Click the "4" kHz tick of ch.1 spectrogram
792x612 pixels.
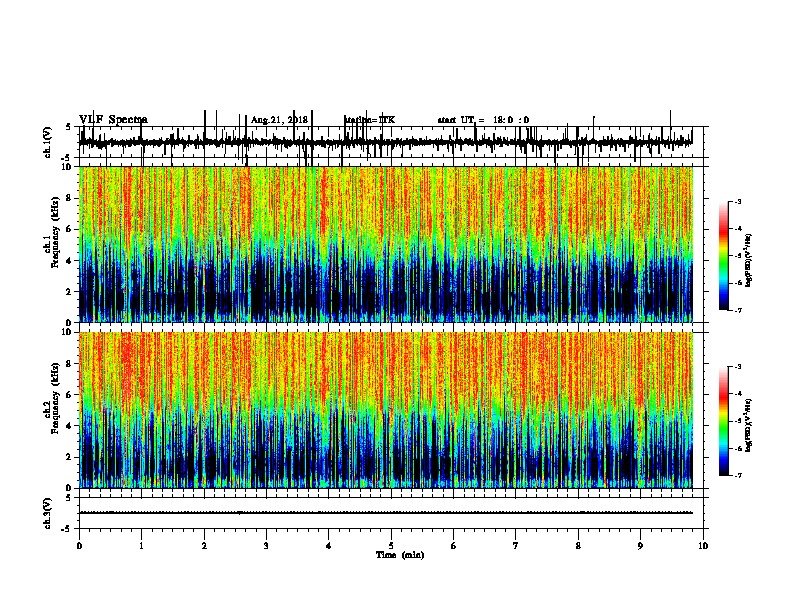point(70,260)
